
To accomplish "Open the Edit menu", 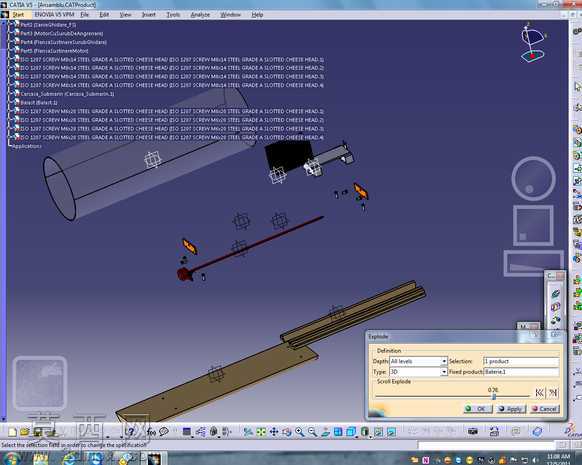I will pos(104,14).
